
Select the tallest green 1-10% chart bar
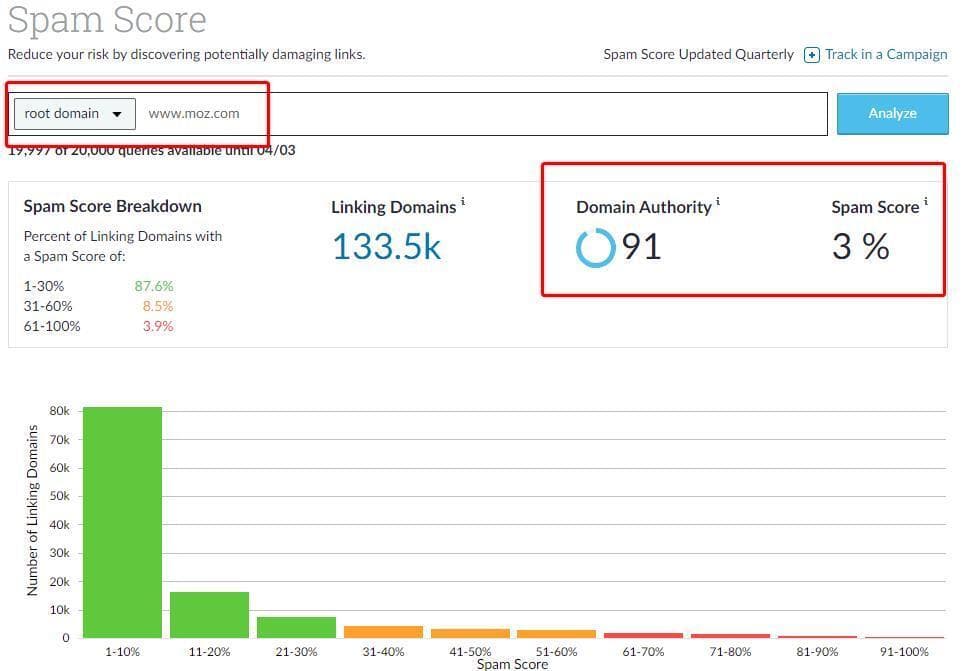121,520
